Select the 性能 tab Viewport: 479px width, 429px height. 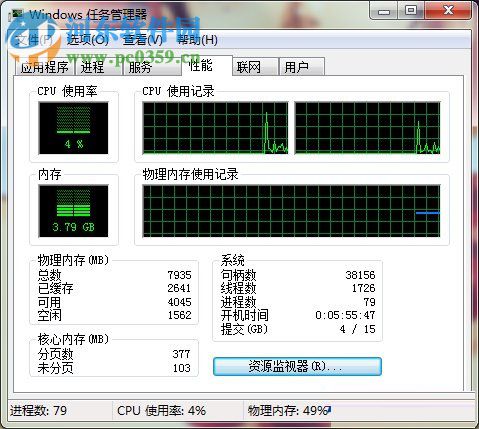tap(207, 65)
